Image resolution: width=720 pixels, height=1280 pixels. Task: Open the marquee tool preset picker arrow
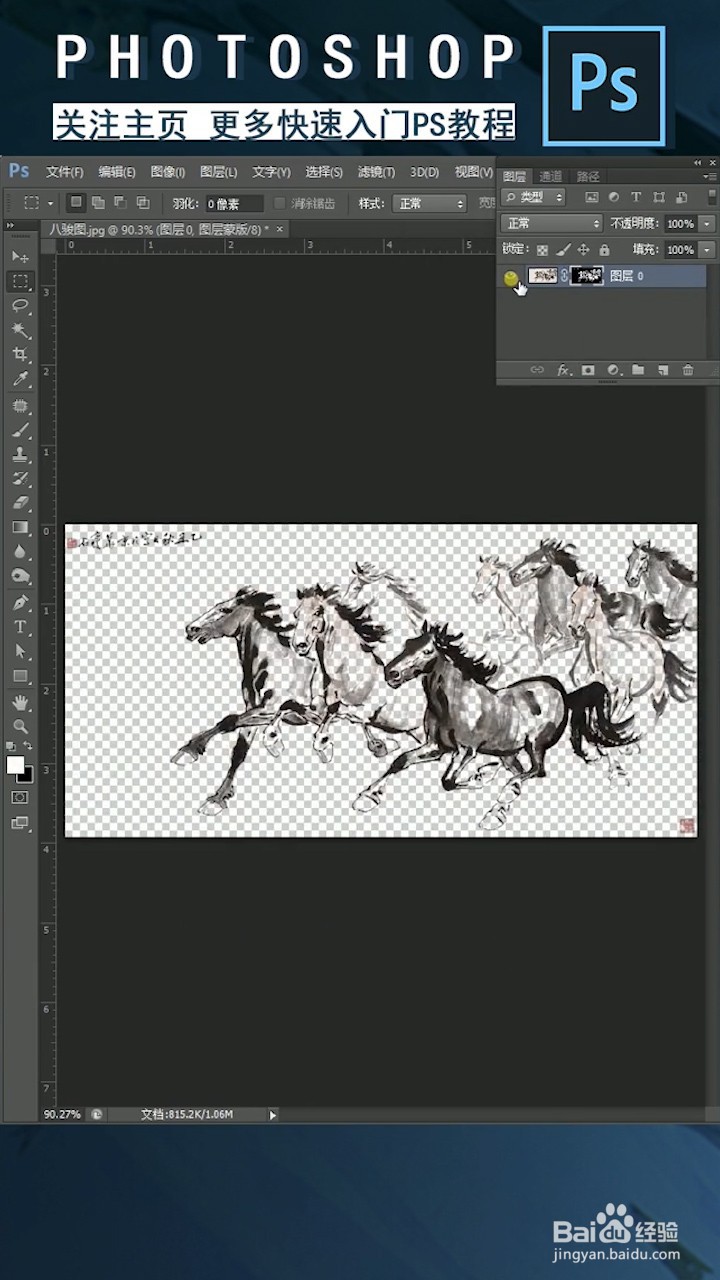pos(51,203)
